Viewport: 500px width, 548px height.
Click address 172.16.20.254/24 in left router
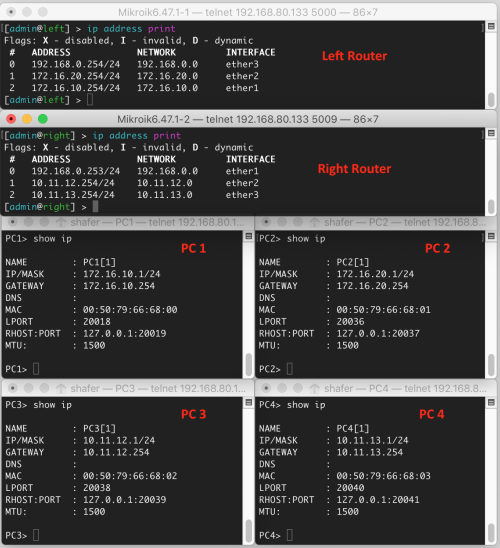76,76
